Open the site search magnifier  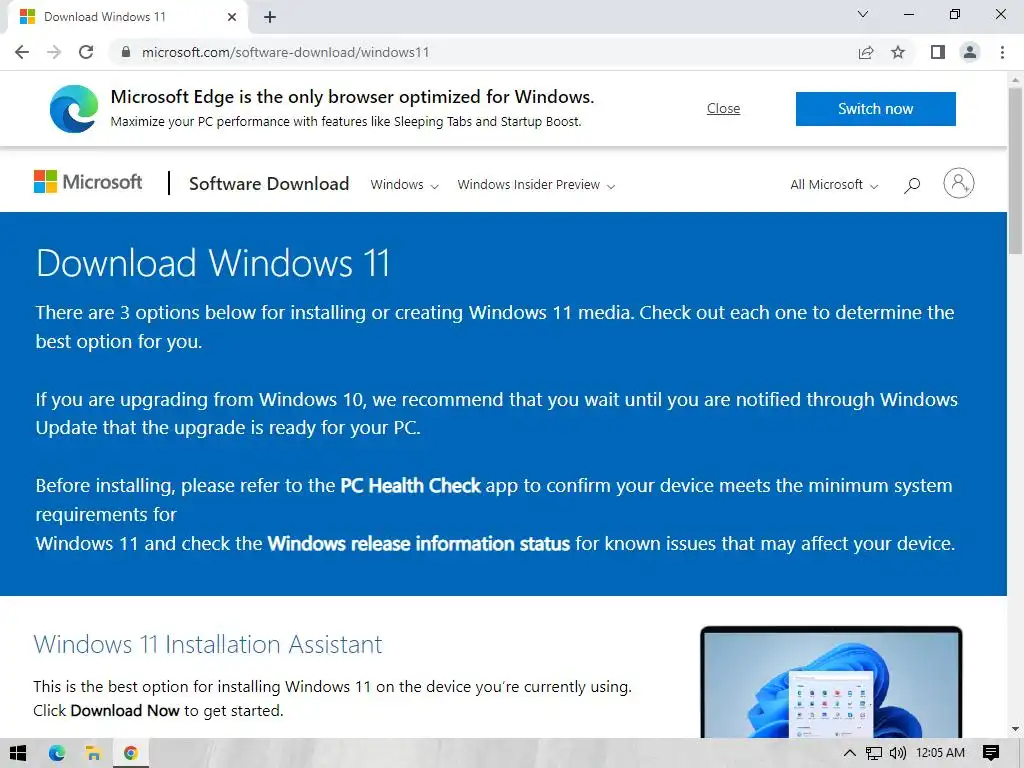(912, 185)
